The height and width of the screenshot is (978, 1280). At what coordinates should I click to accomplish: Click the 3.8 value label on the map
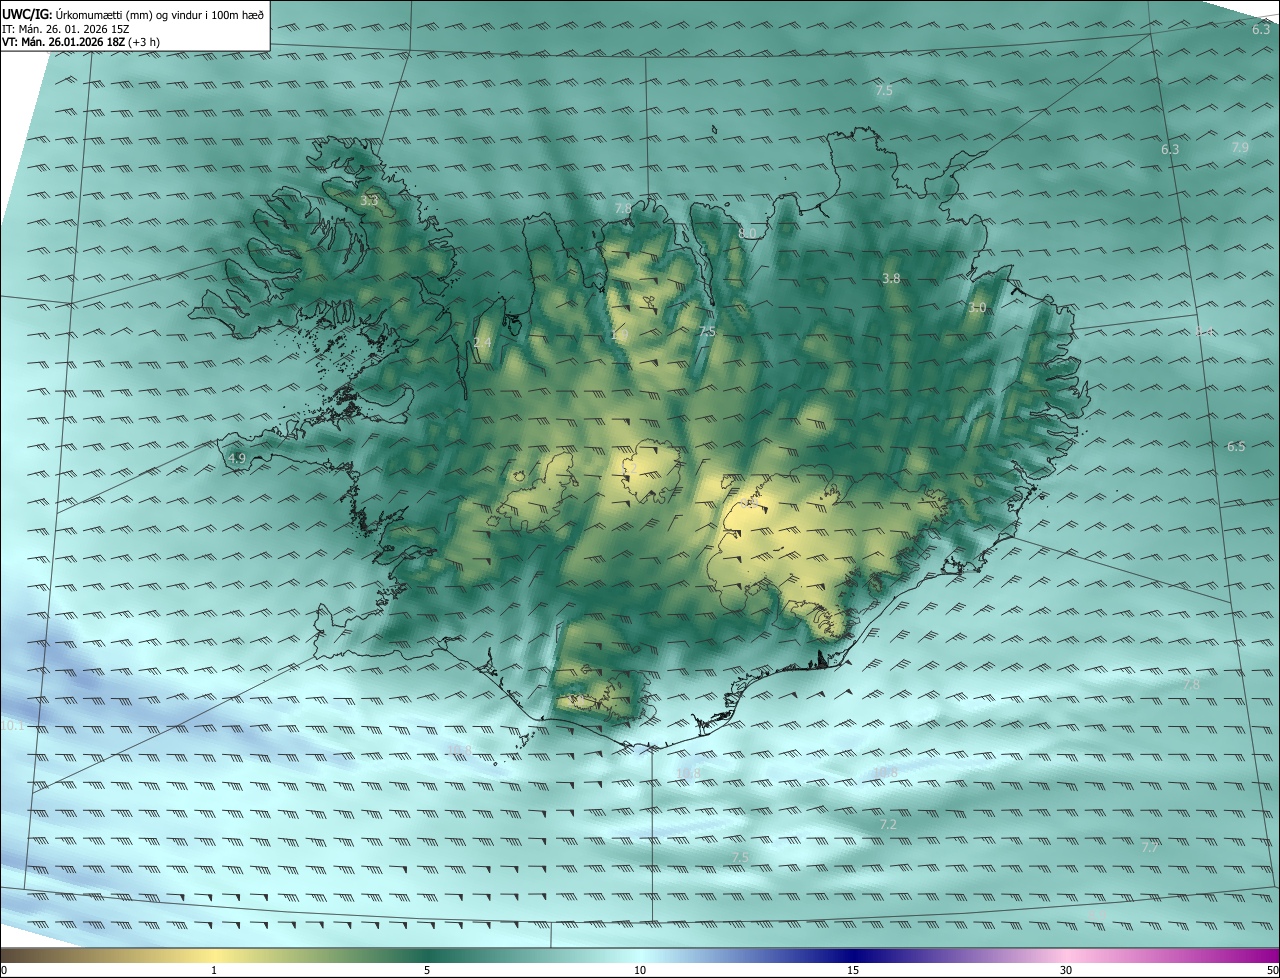coord(892,278)
